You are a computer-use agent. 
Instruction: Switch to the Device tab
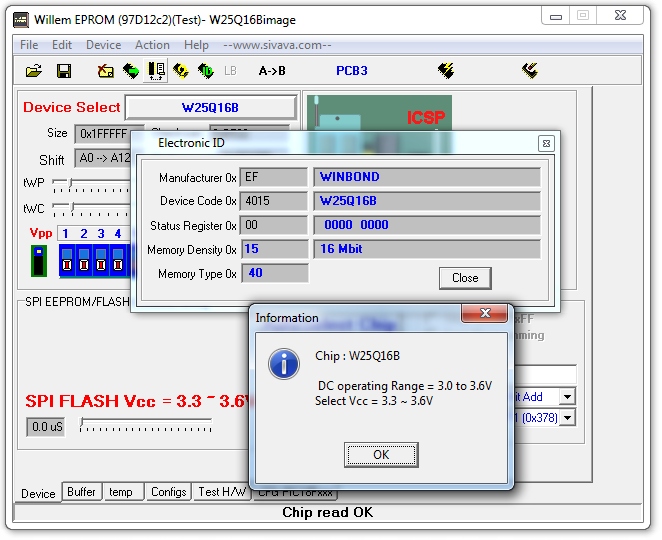click(x=38, y=493)
